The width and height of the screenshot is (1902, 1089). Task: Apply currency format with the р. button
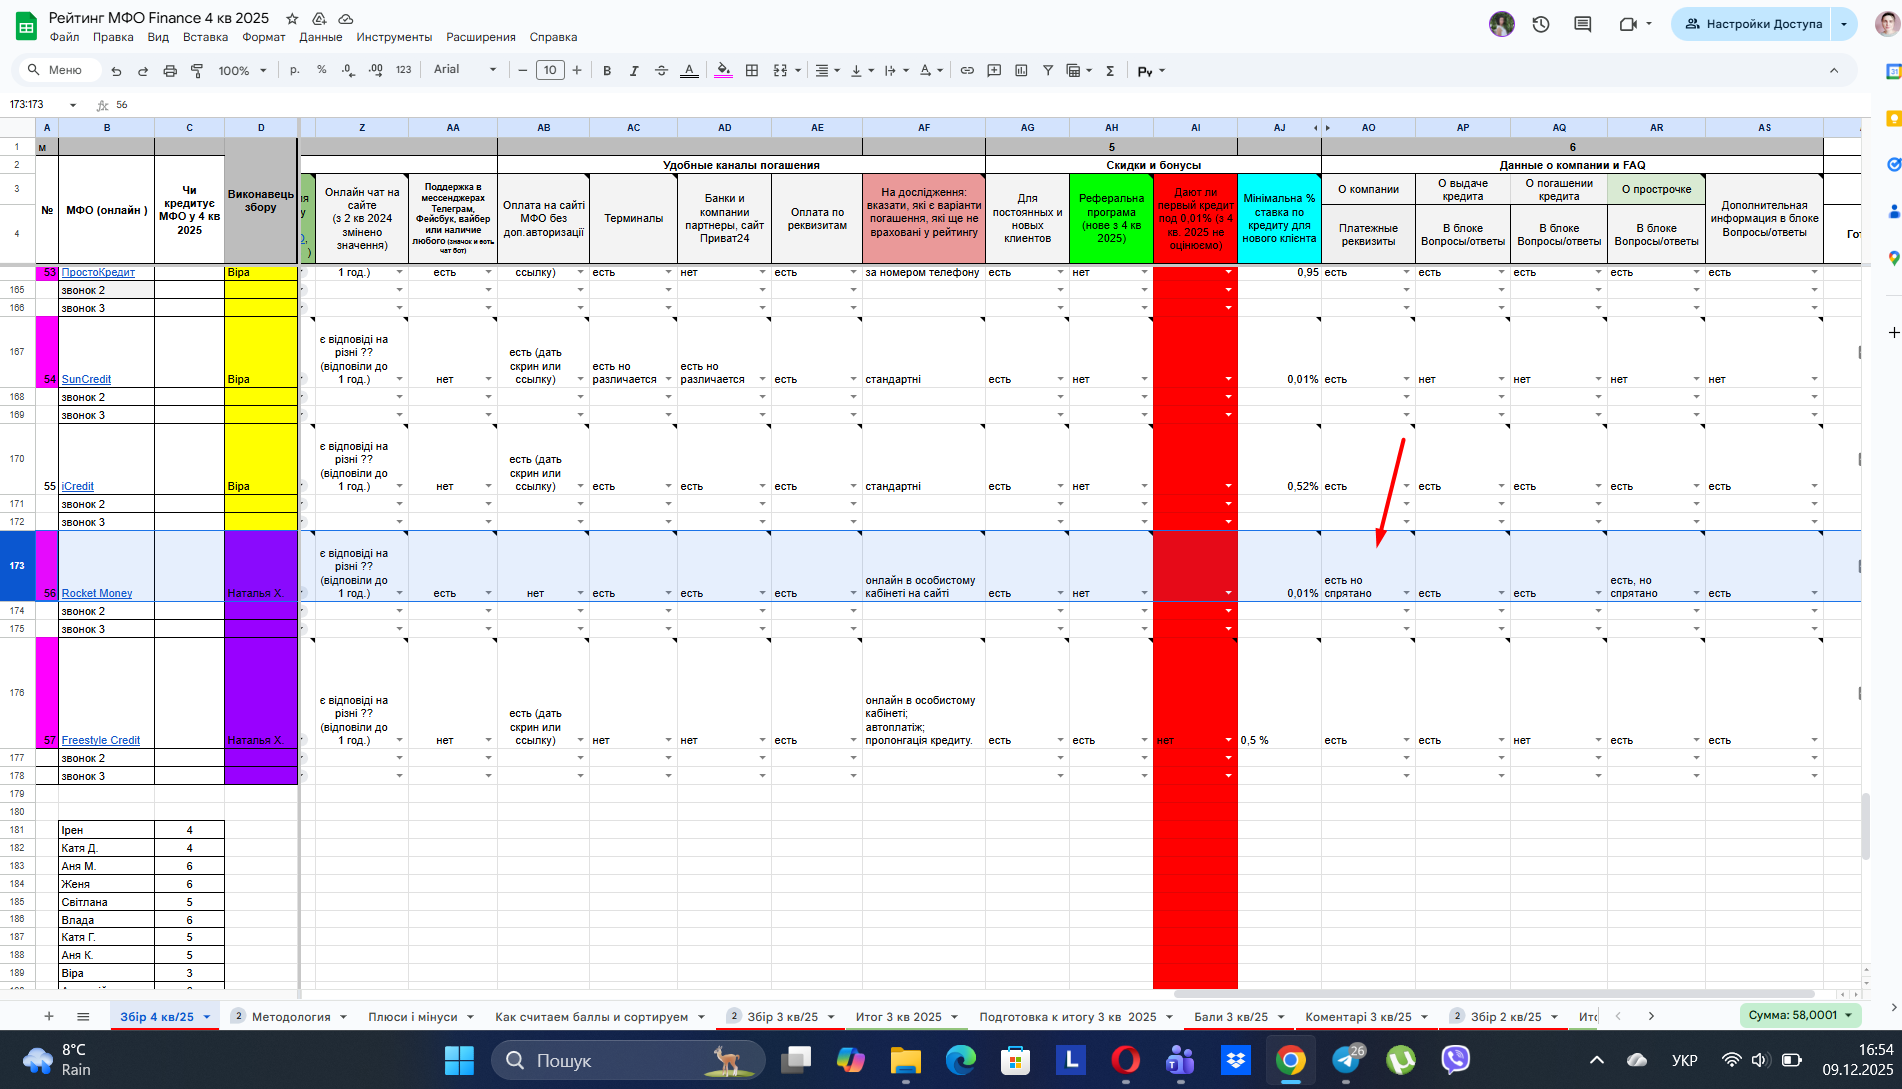point(295,70)
